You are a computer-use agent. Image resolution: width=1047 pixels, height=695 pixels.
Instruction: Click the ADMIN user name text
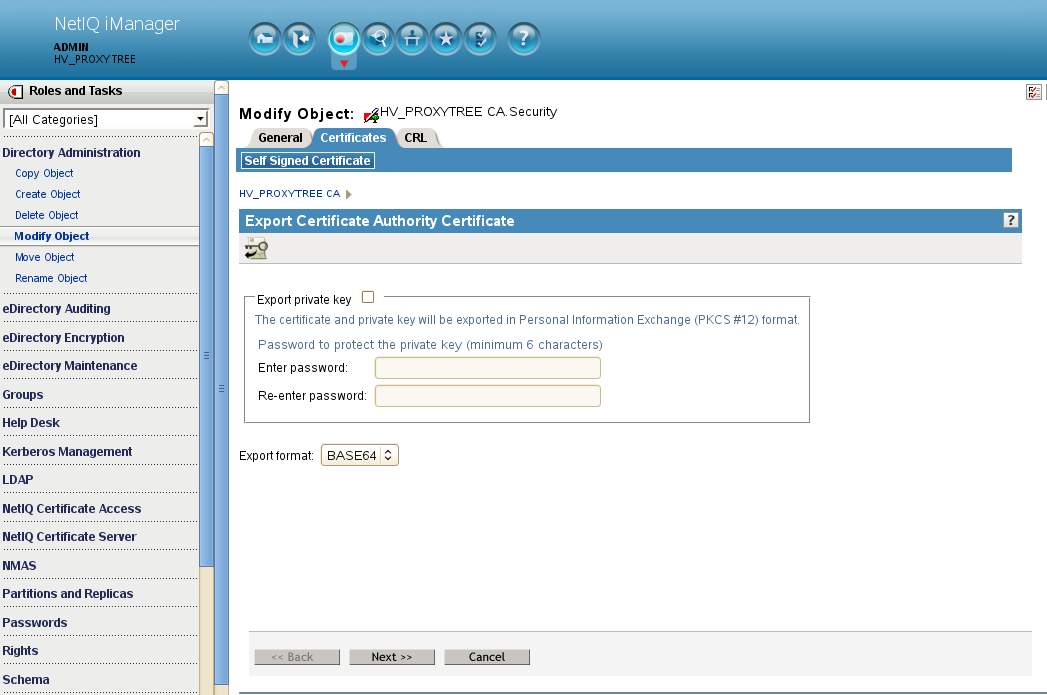click(x=71, y=47)
